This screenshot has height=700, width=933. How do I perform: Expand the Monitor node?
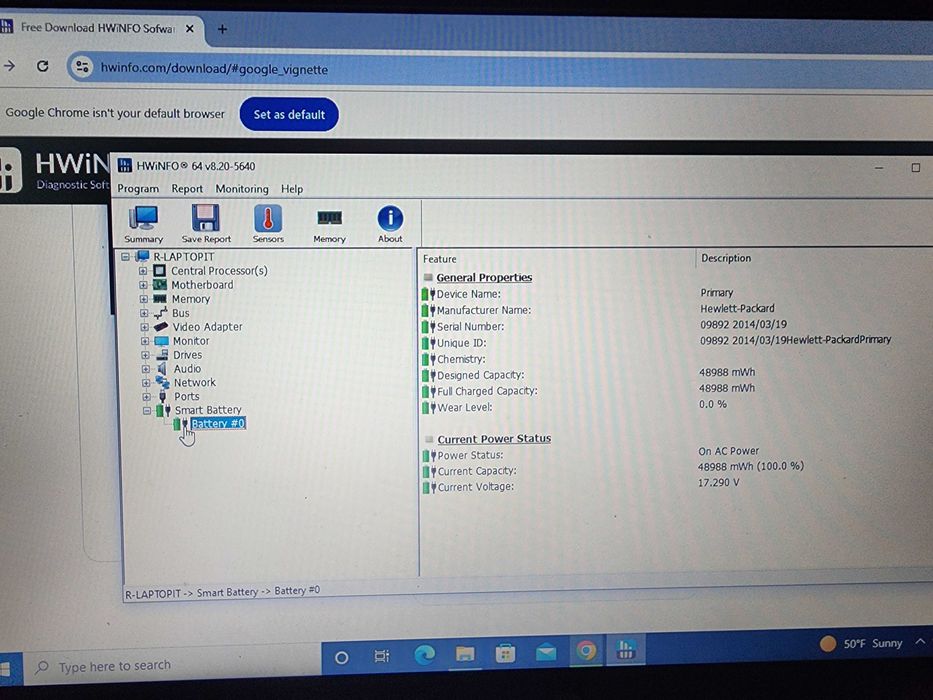coord(145,341)
